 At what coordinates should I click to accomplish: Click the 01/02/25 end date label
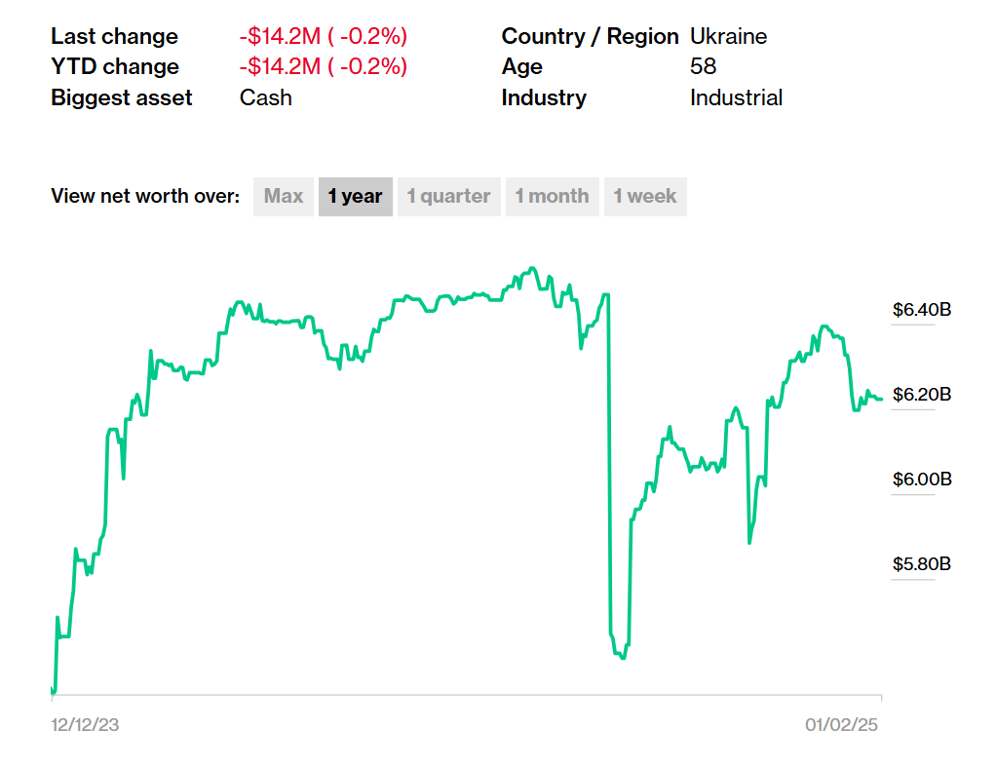coord(843,725)
